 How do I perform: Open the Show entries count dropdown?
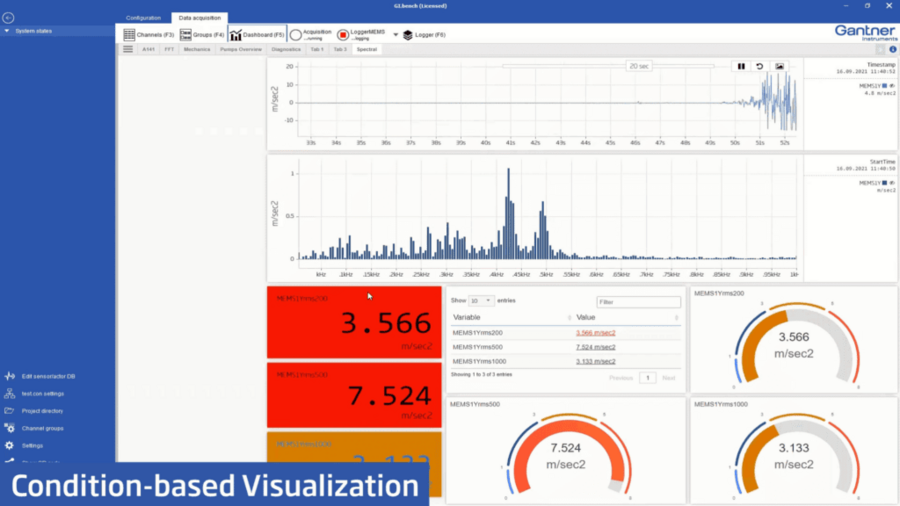pyautogui.click(x=481, y=300)
